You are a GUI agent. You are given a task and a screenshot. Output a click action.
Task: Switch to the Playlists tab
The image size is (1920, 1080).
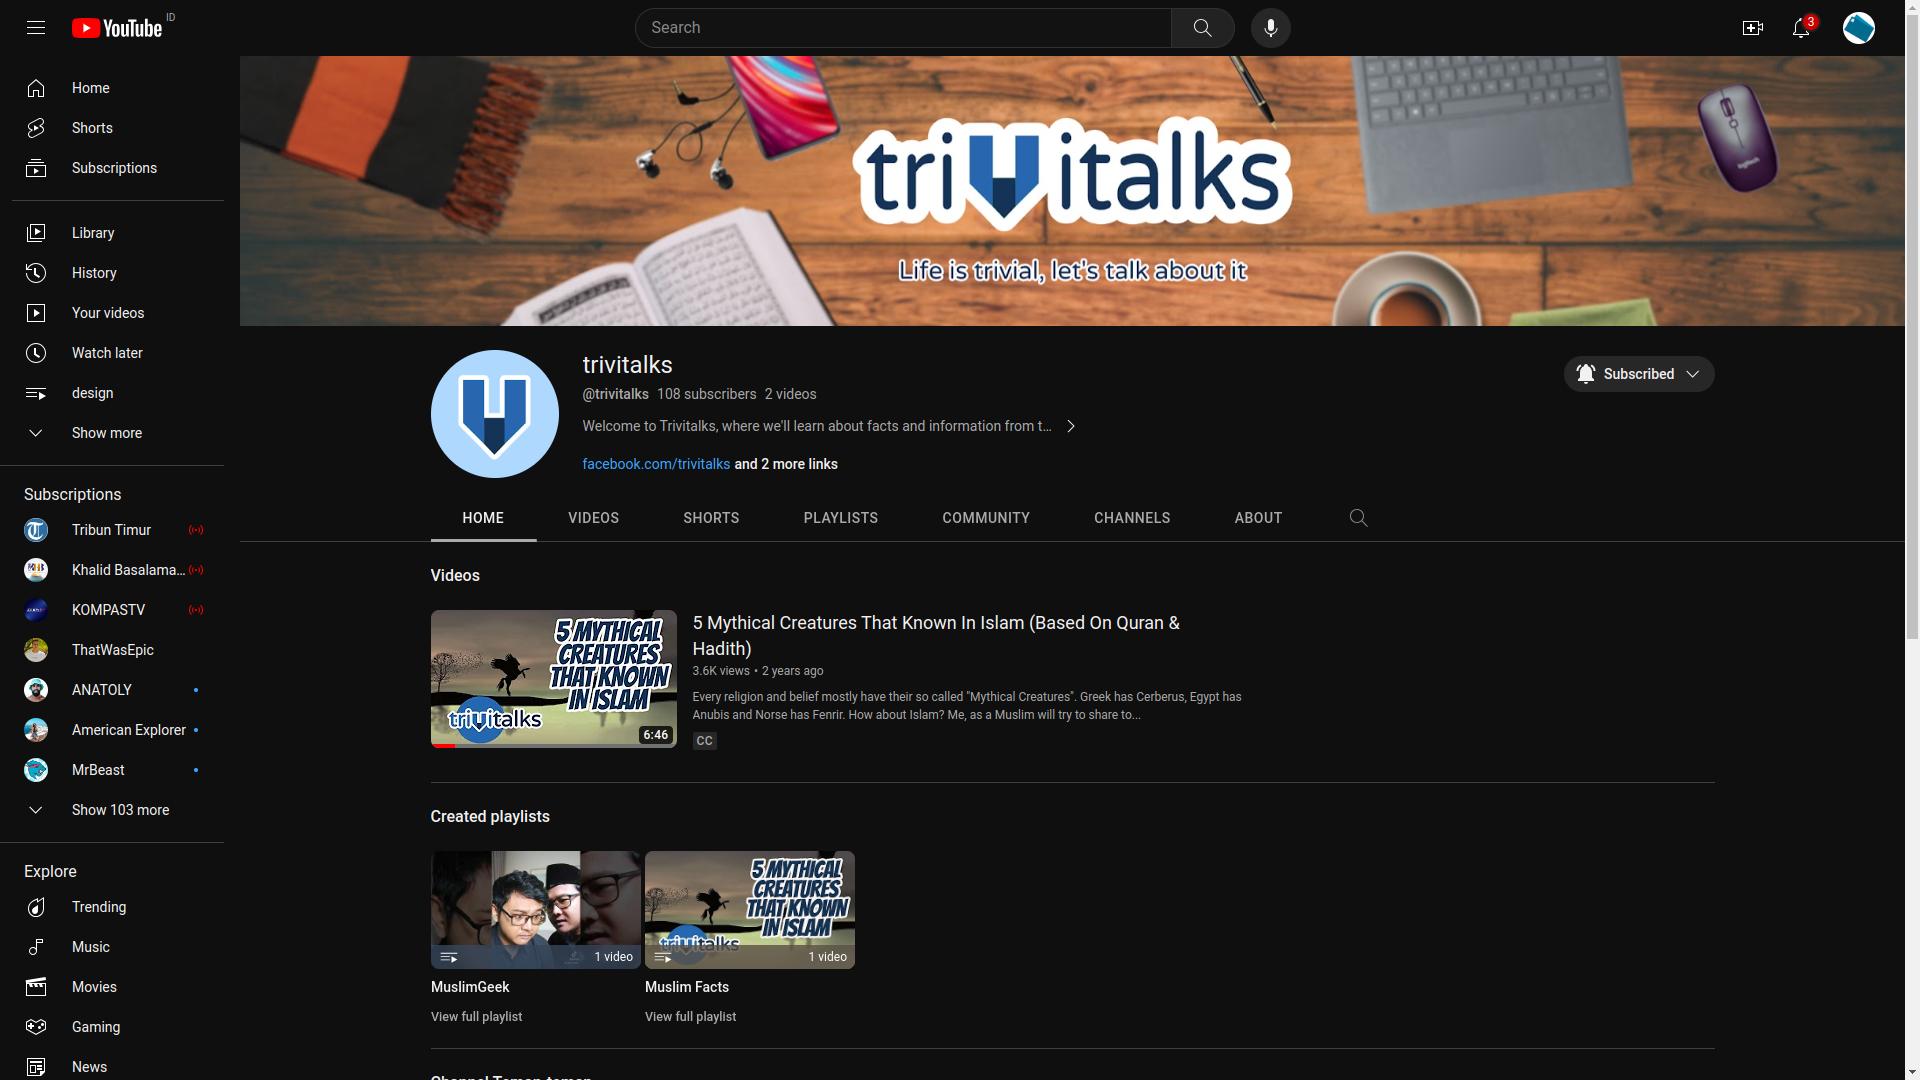[840, 518]
